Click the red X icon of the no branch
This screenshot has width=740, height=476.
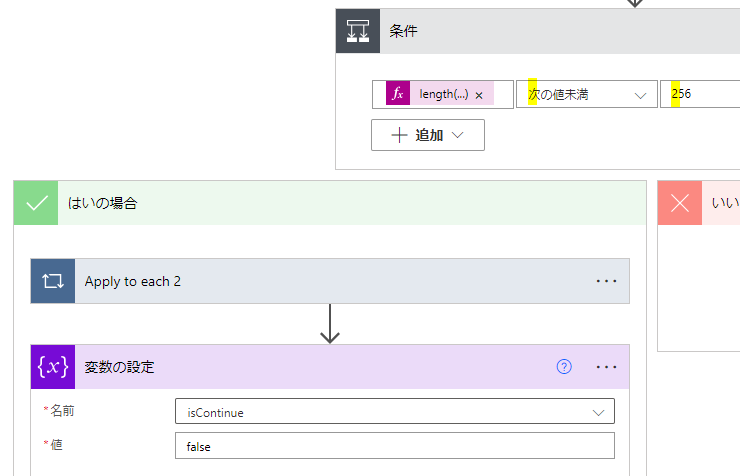point(680,203)
